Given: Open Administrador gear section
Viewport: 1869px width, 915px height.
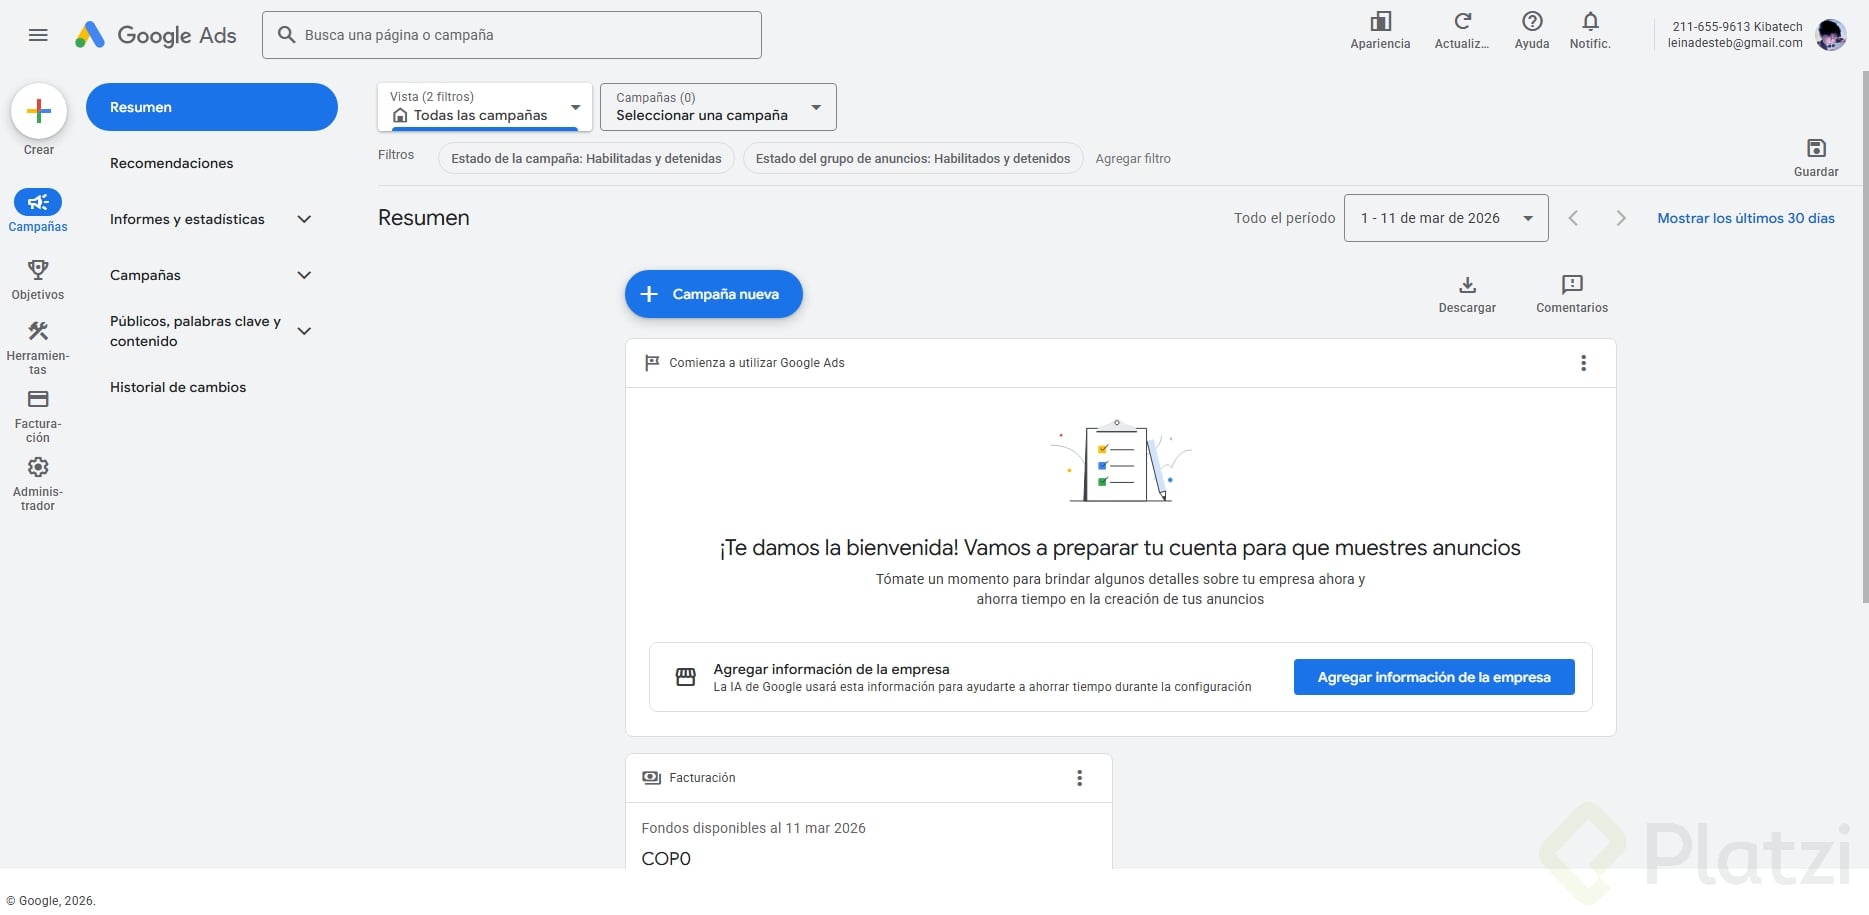Looking at the screenshot, I should [38, 467].
